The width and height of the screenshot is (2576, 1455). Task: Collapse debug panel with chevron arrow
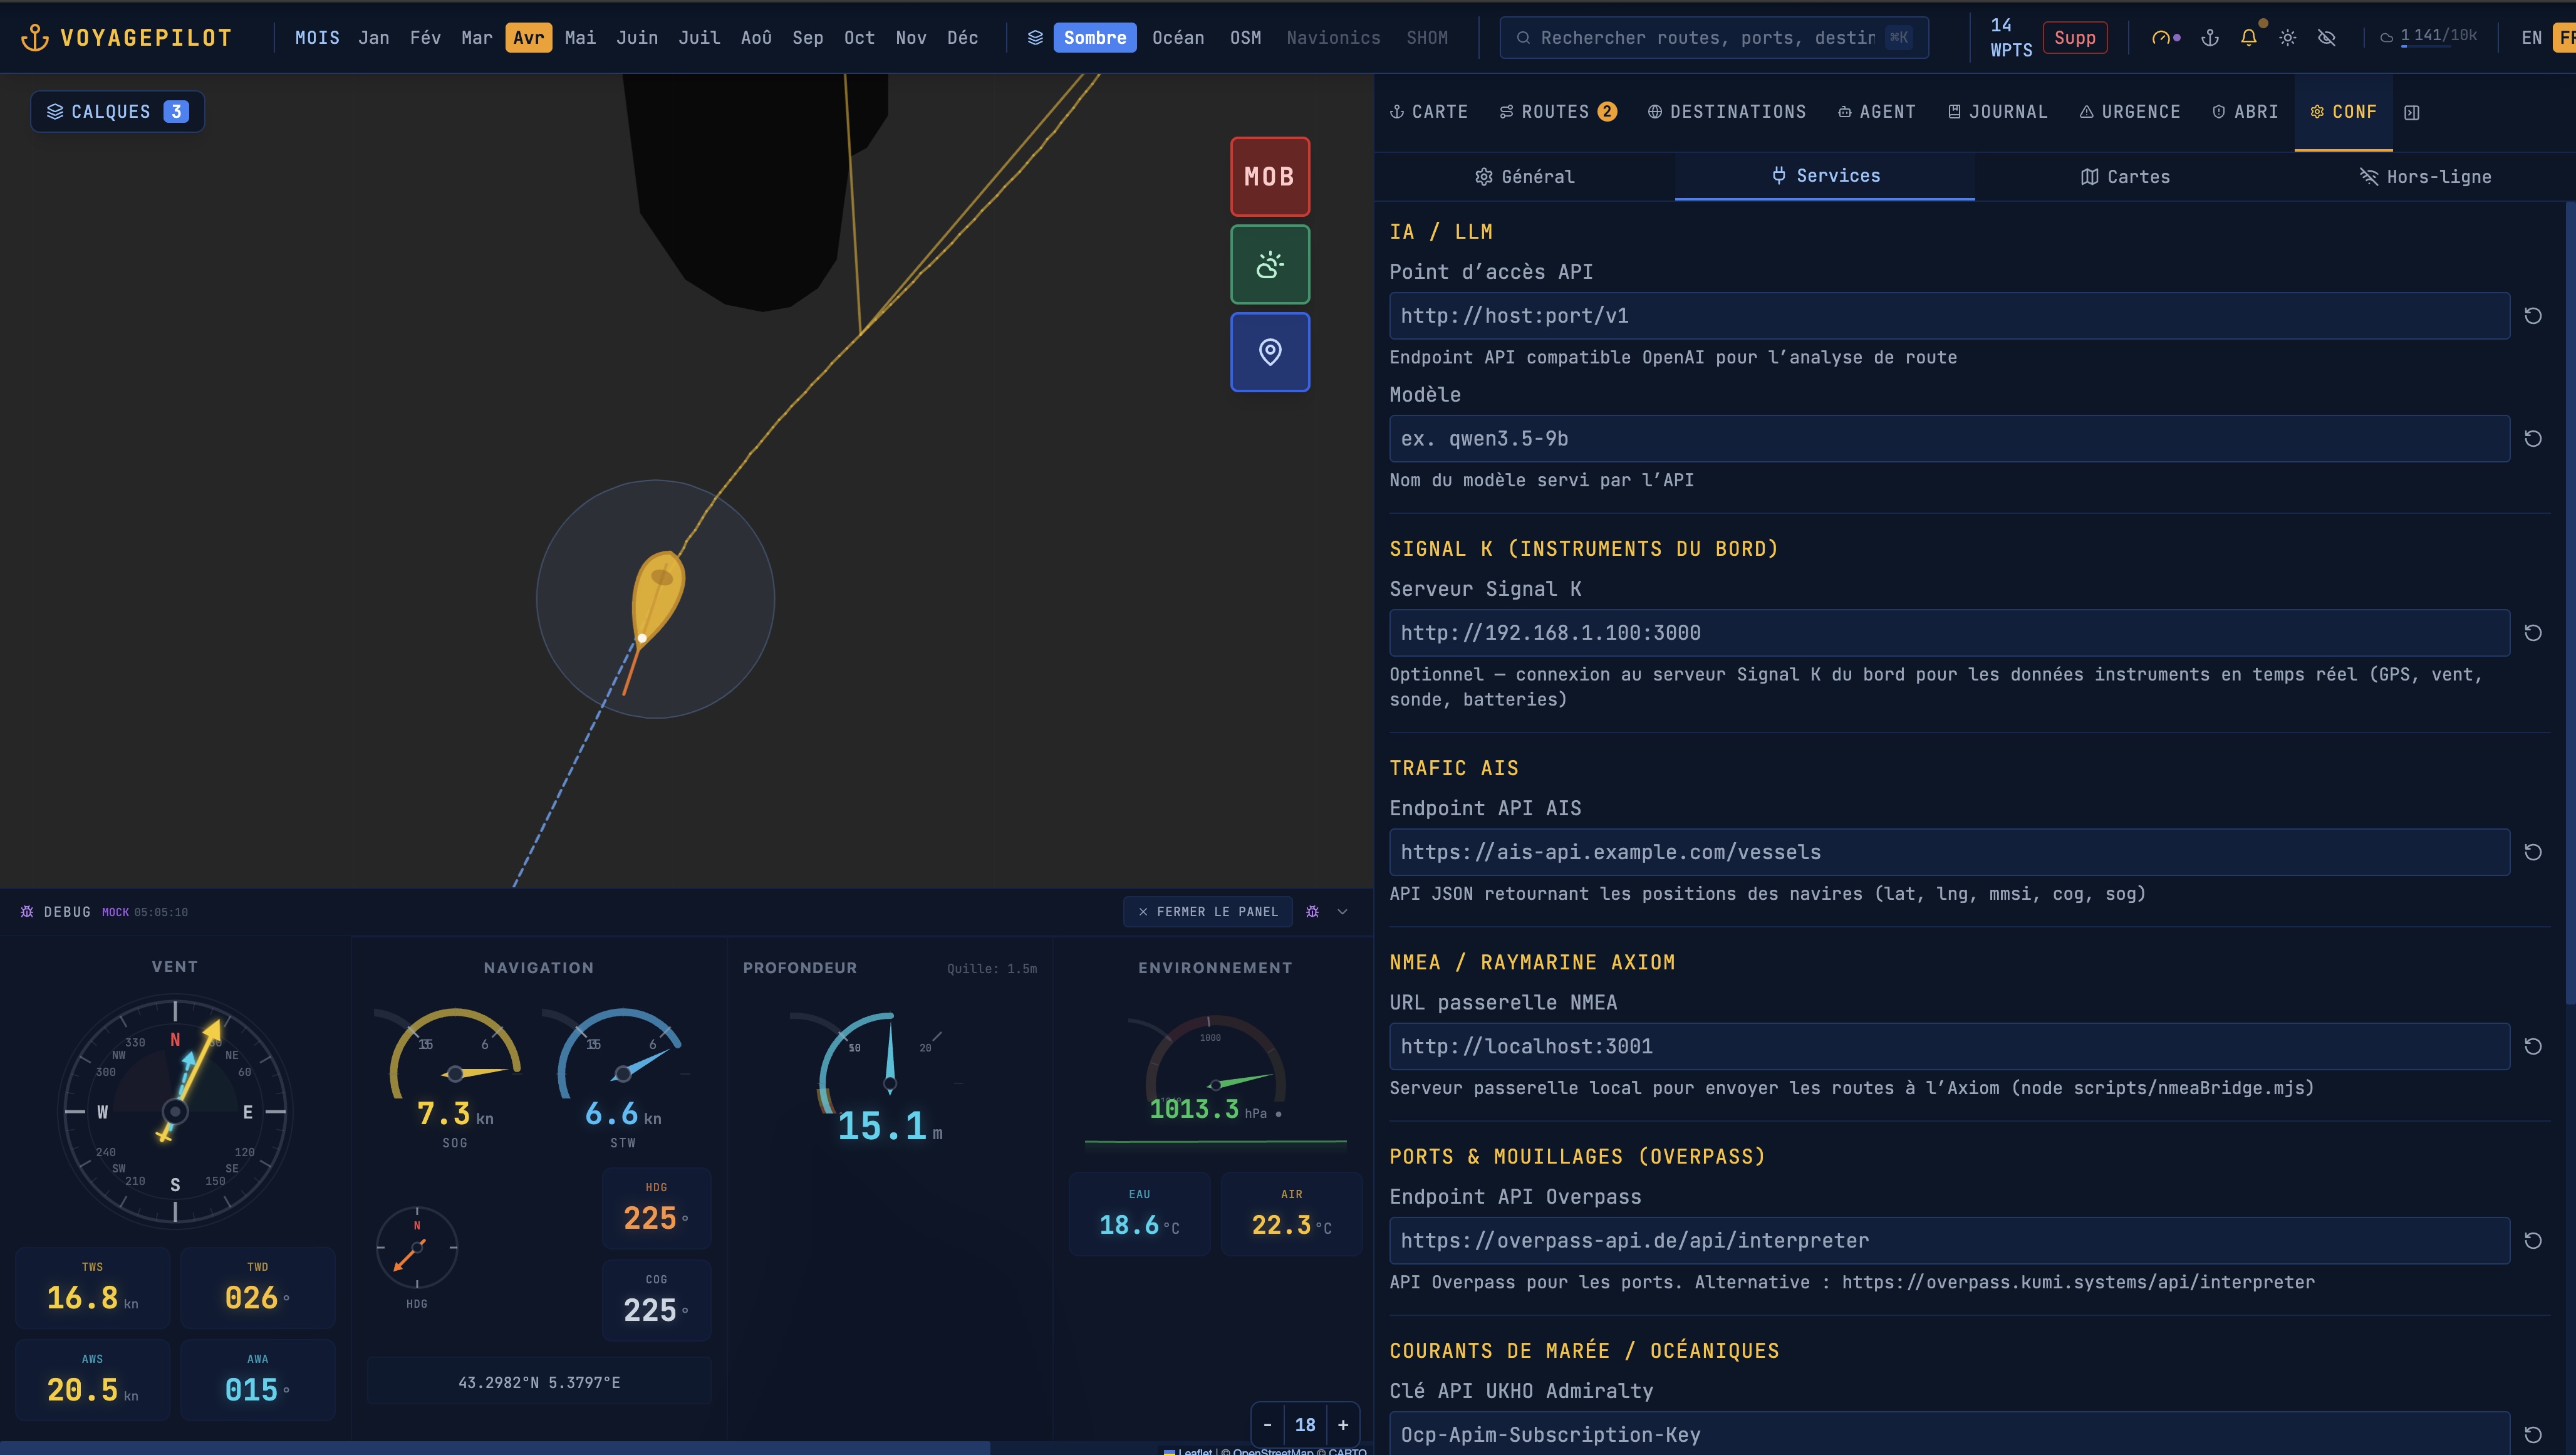tap(1343, 911)
